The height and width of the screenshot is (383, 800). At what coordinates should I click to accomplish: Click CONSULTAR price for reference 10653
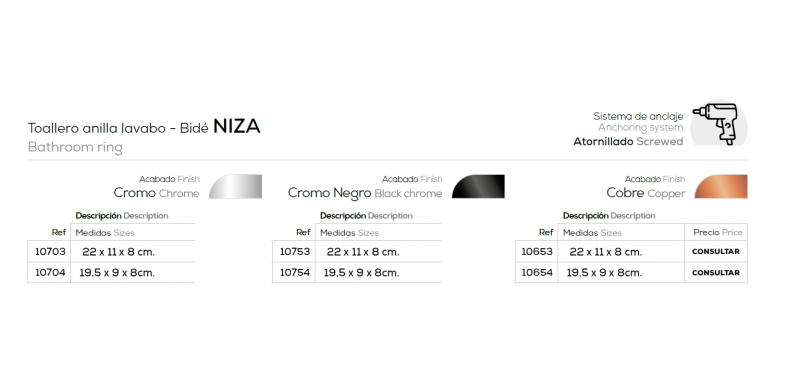coord(716,251)
